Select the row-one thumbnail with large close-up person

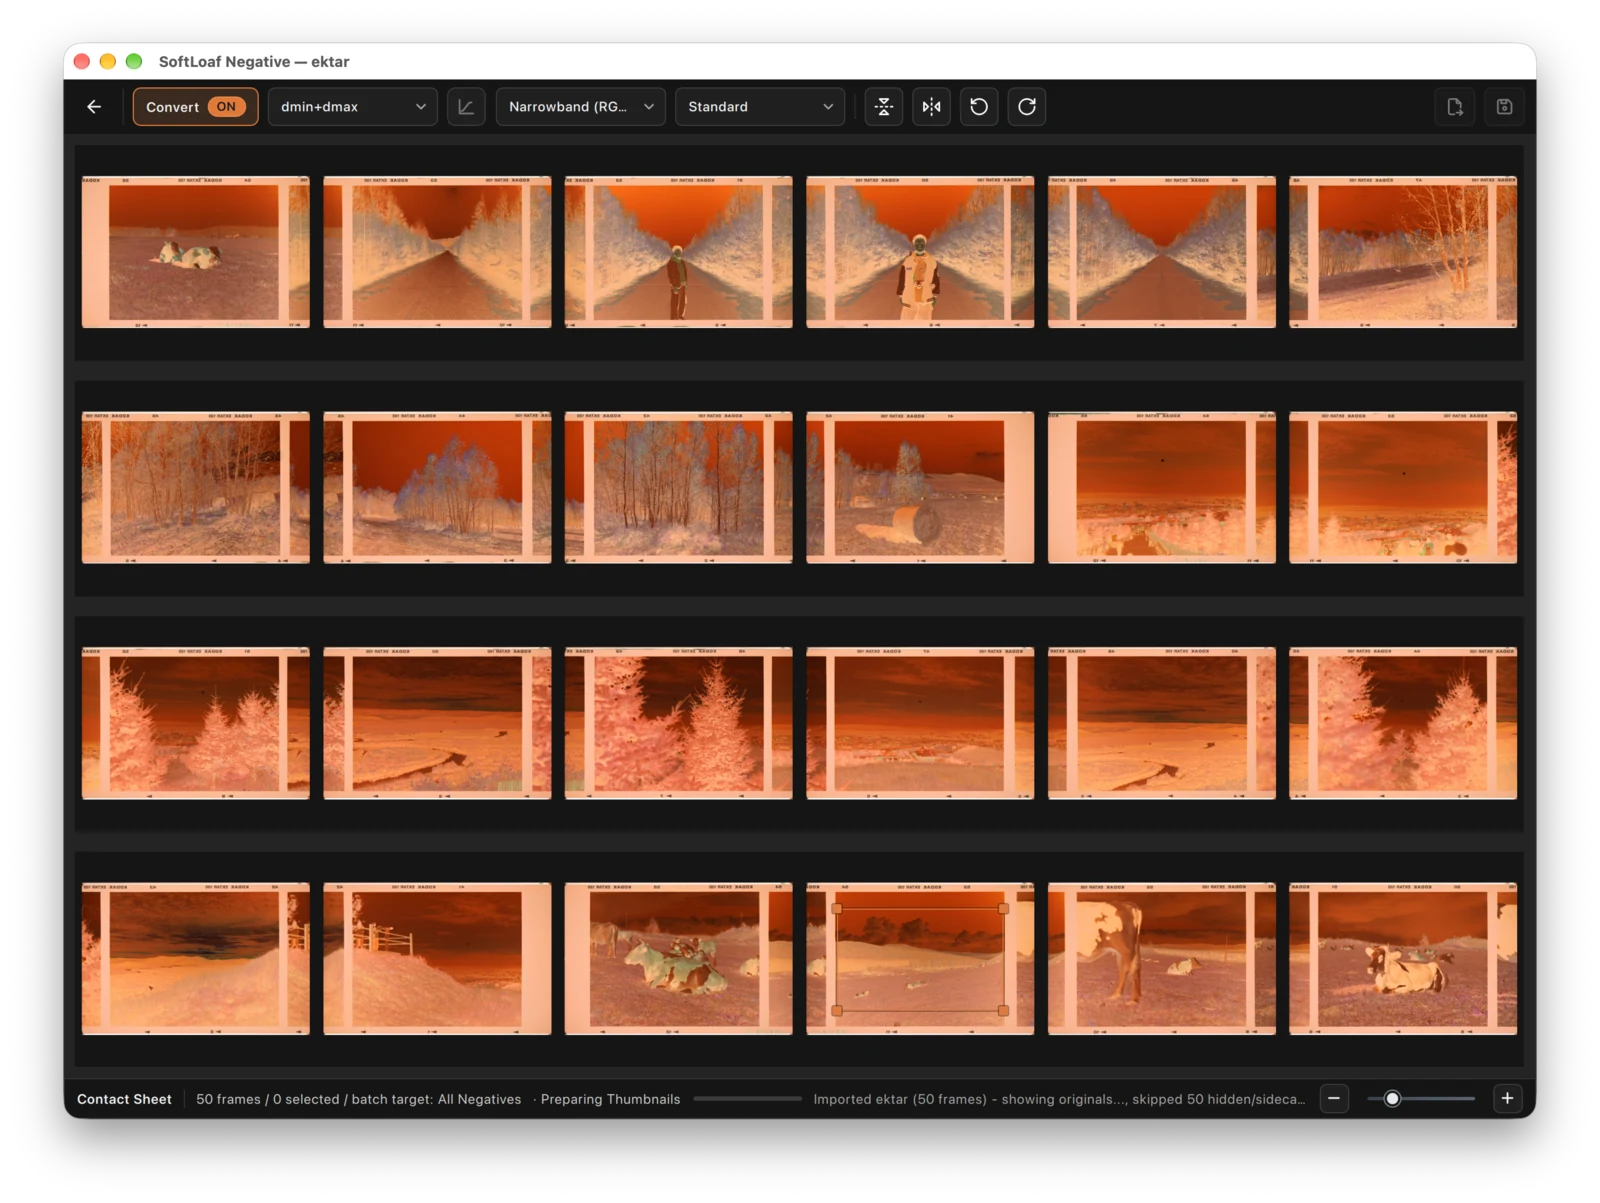point(920,252)
